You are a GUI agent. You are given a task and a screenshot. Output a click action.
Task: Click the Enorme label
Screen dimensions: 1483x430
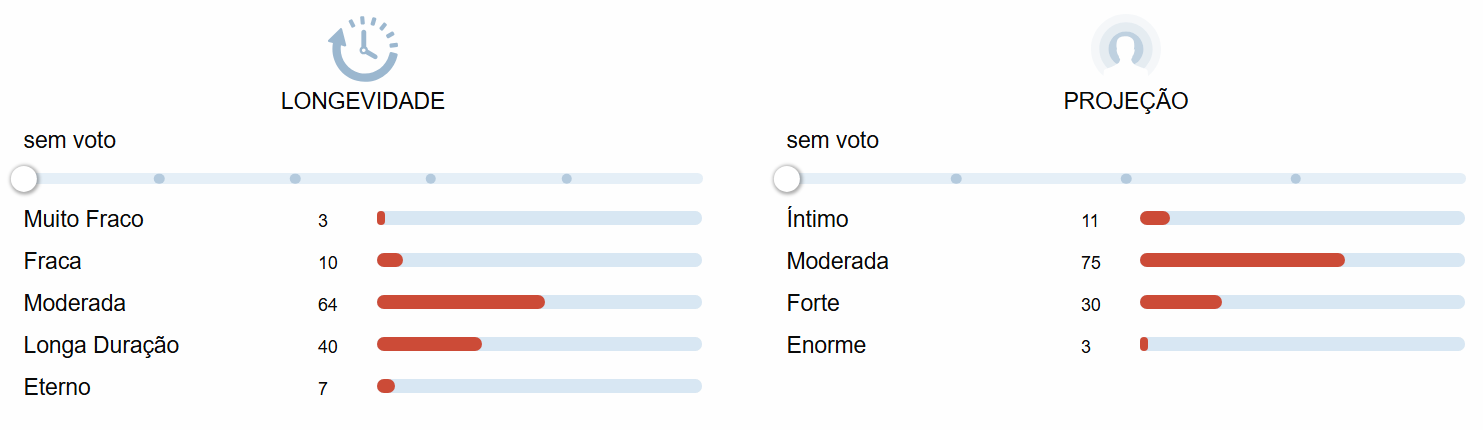click(x=826, y=345)
